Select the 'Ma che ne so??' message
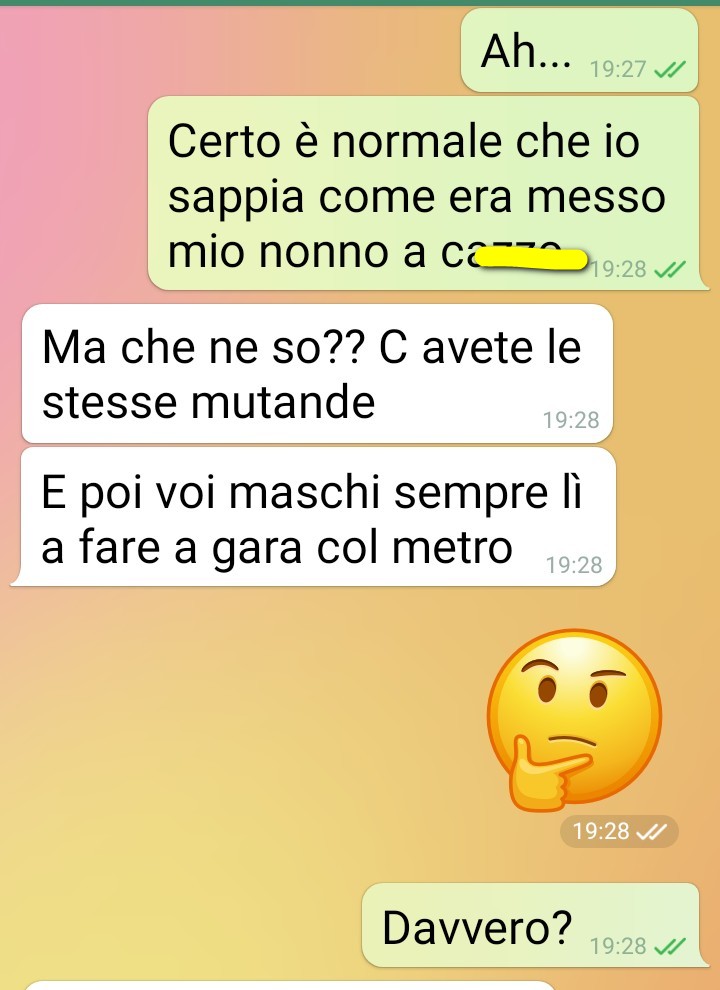The width and height of the screenshot is (720, 990). point(317,374)
